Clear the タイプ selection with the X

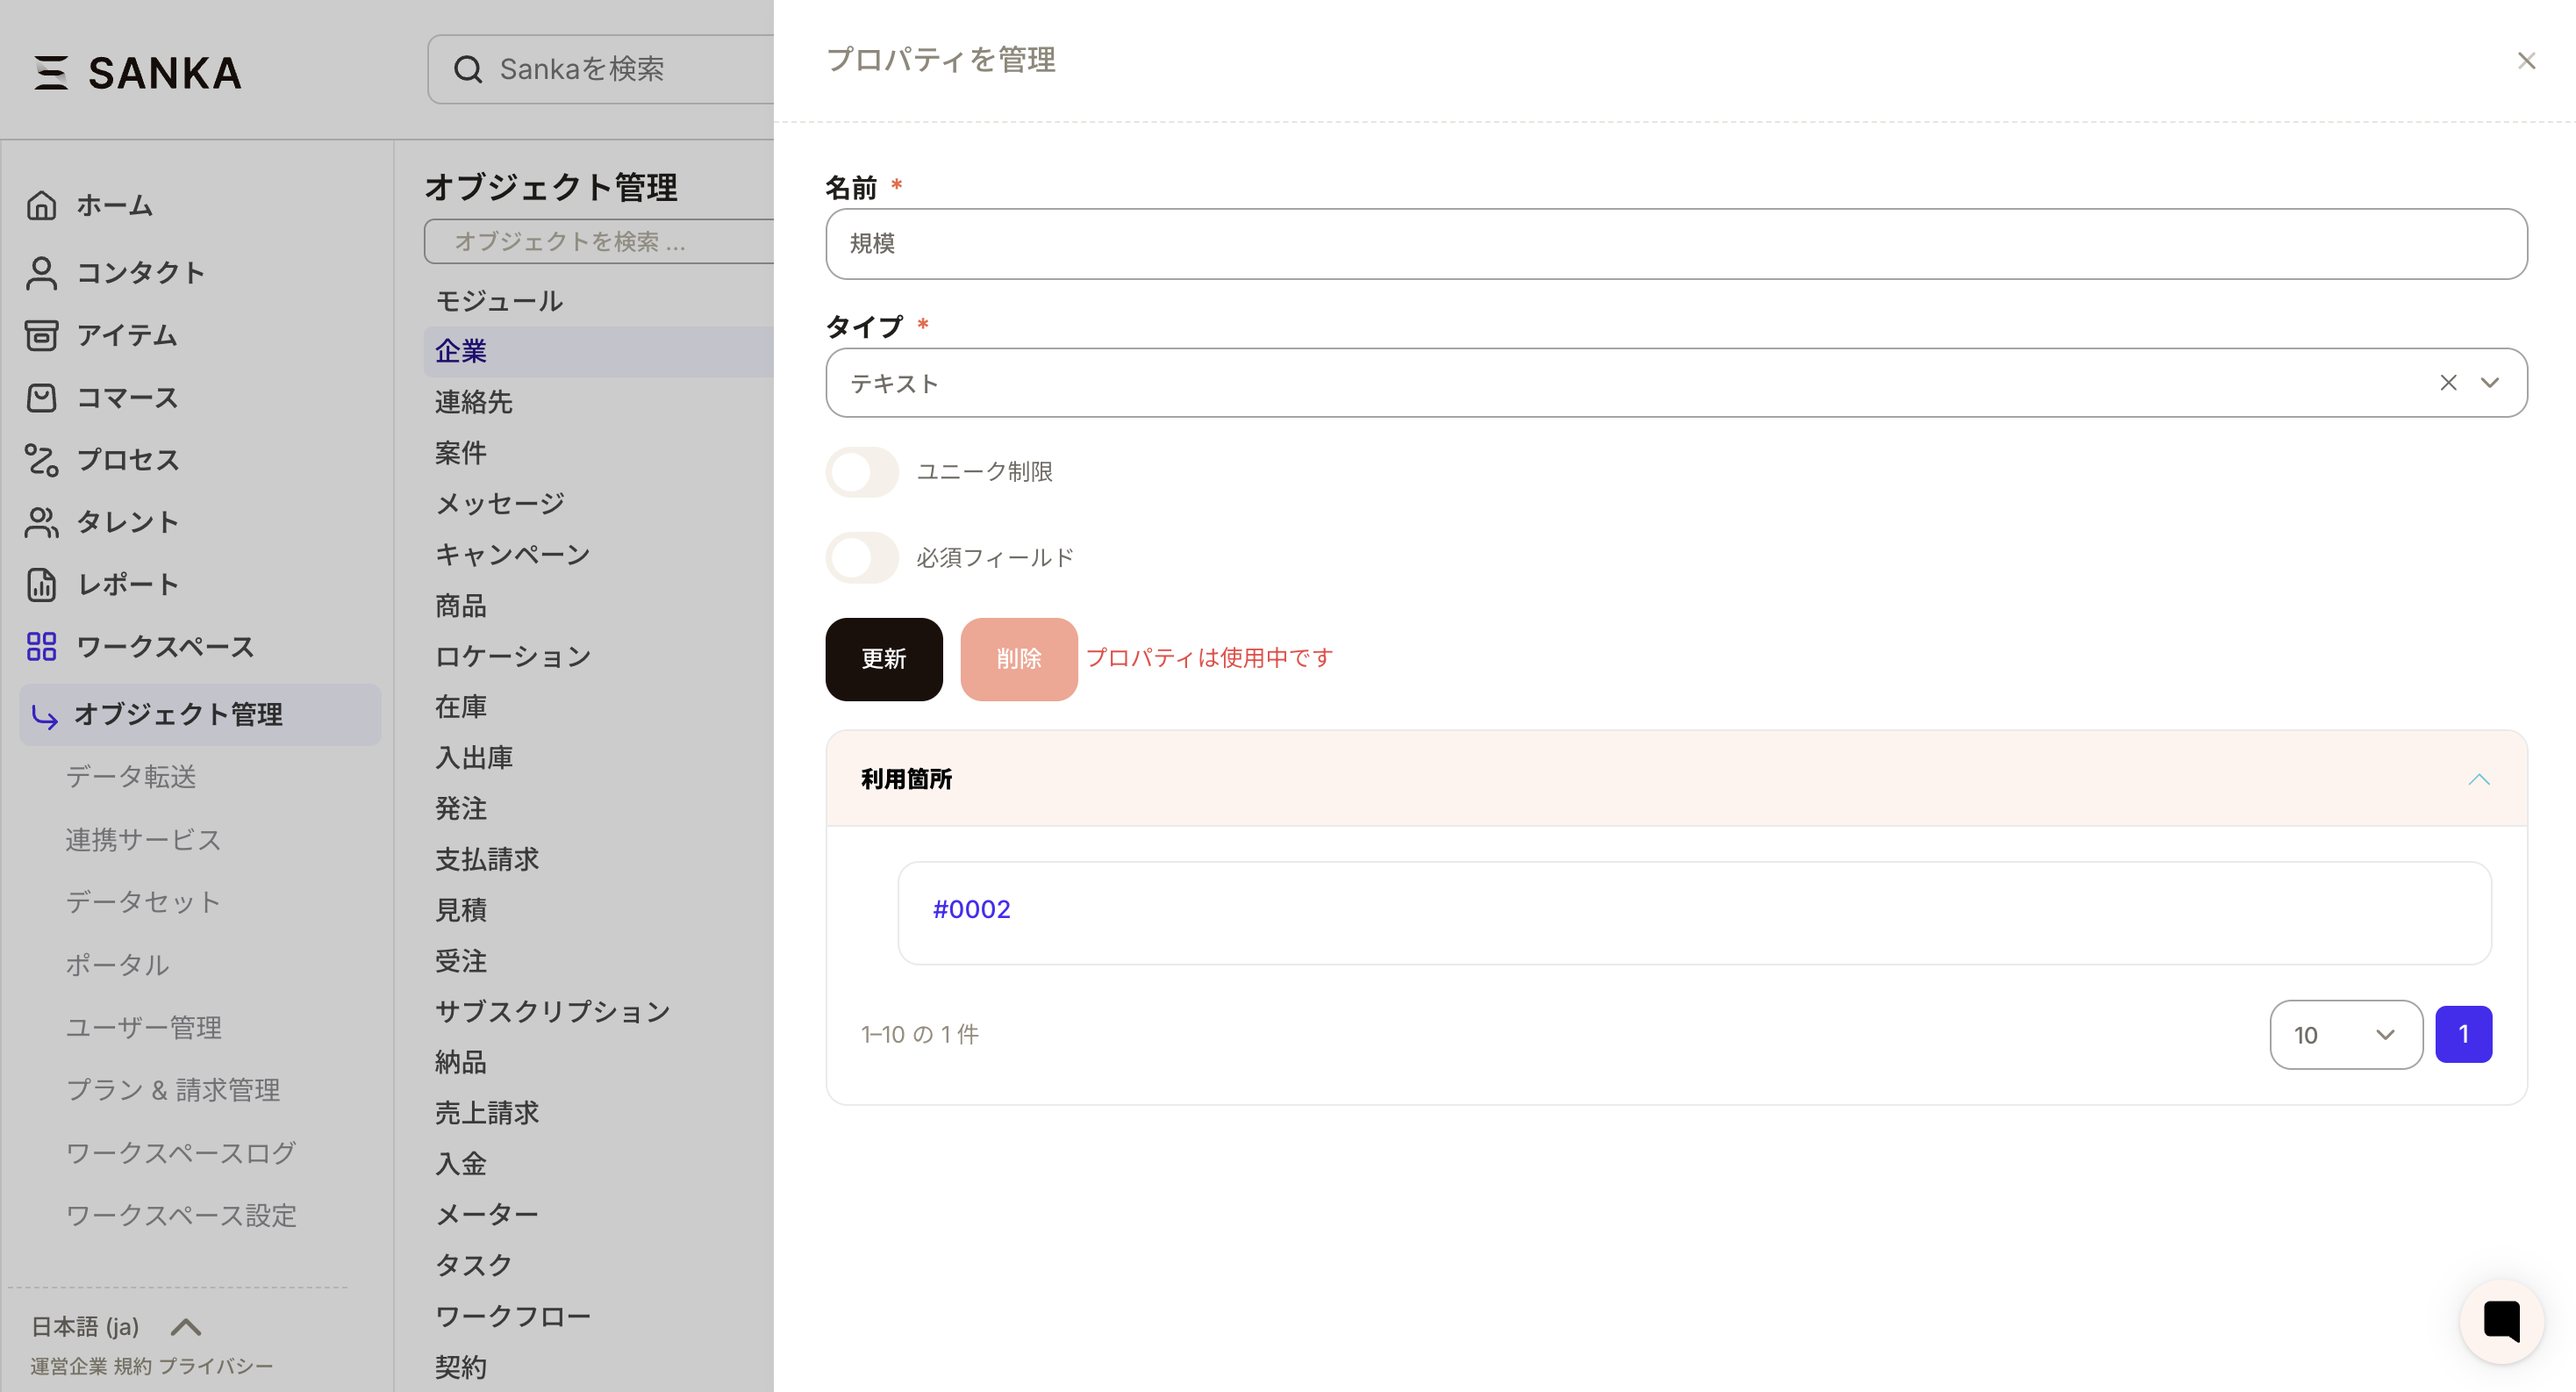2448,382
